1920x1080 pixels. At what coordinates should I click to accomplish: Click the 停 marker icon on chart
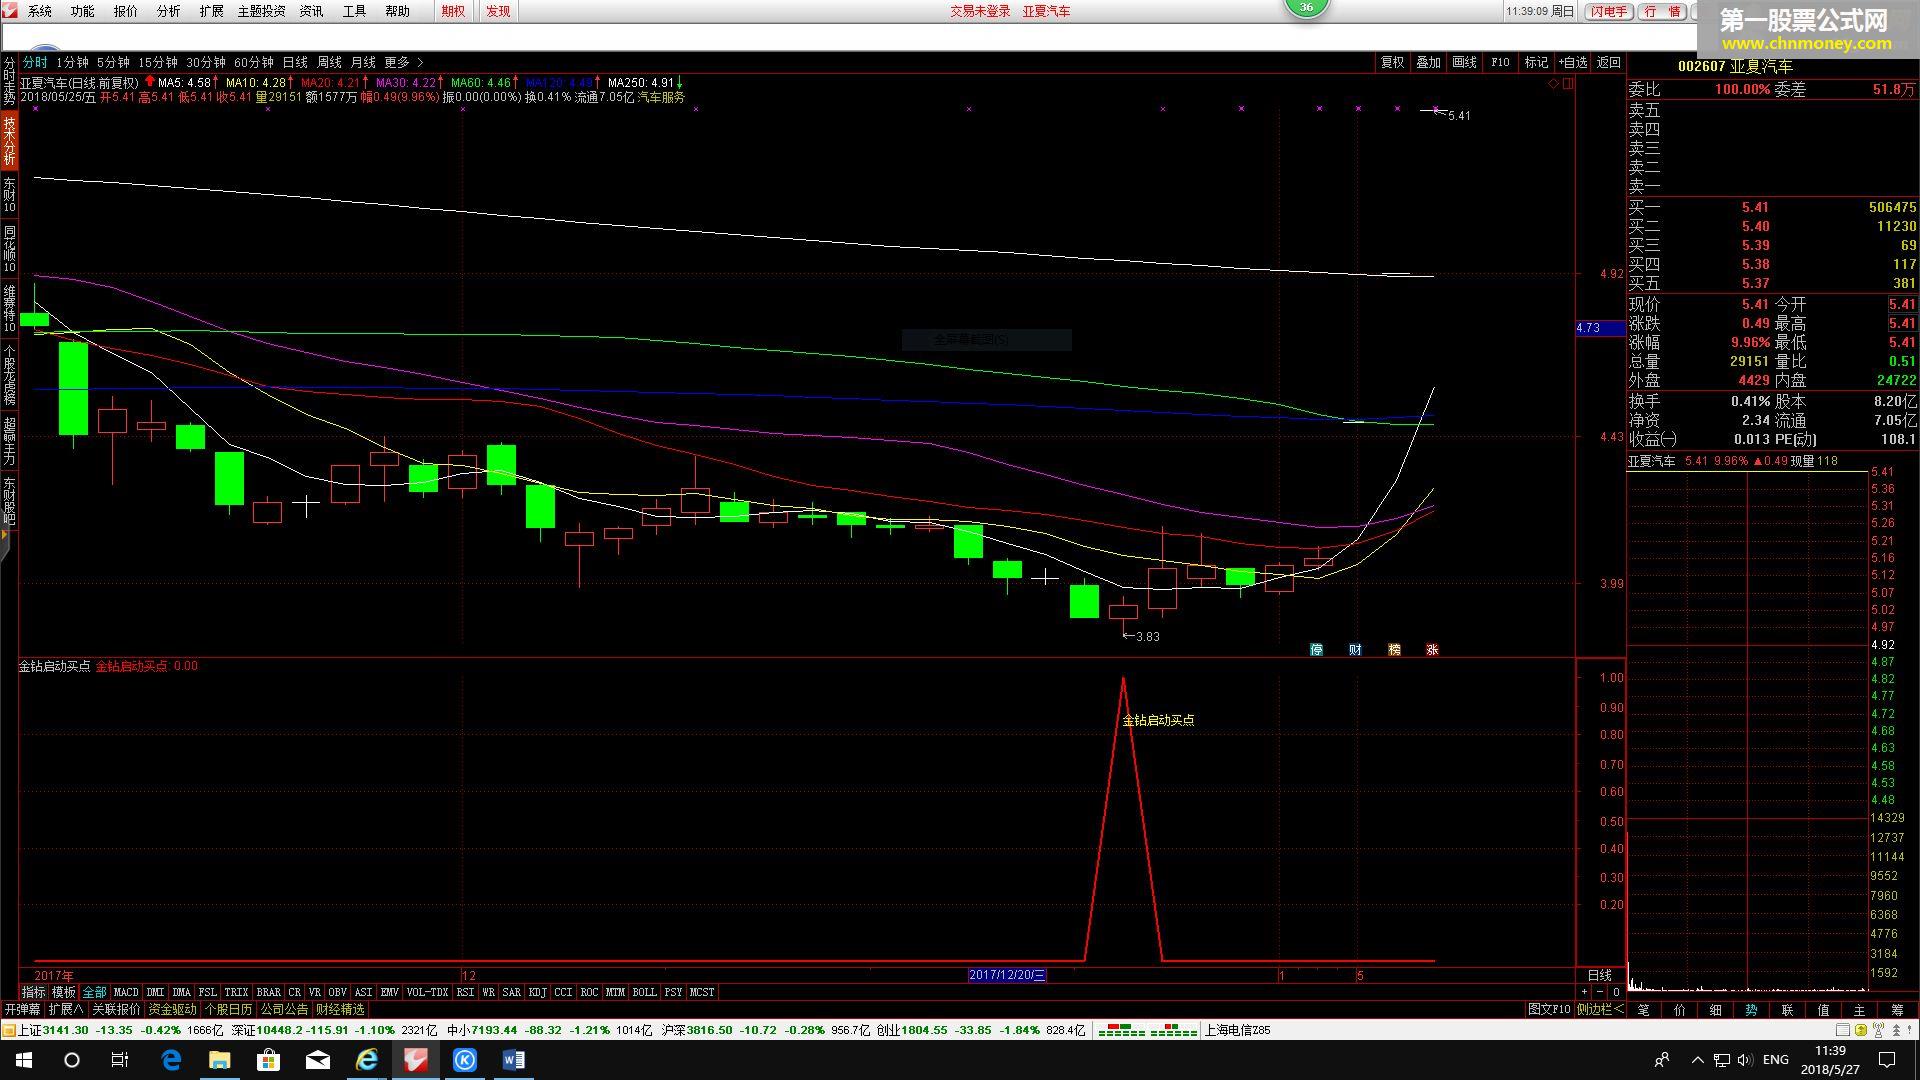1316,649
